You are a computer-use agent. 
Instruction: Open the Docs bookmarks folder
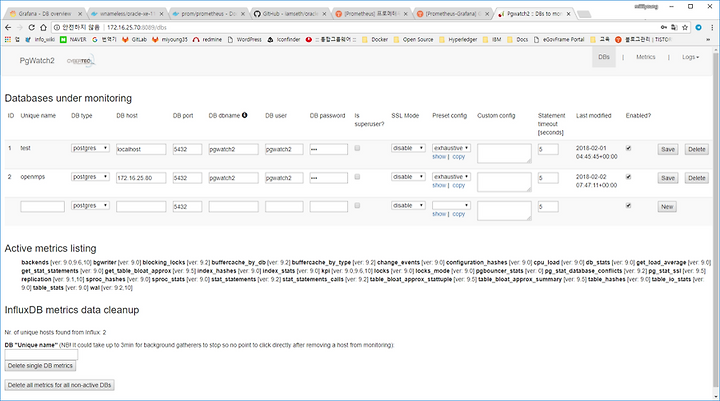coord(518,40)
